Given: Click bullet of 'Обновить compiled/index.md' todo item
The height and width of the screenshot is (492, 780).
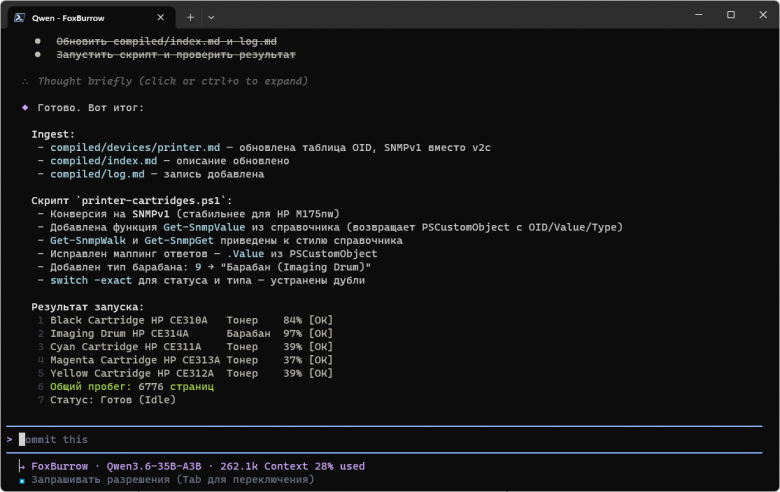Looking at the screenshot, I should 37,41.
